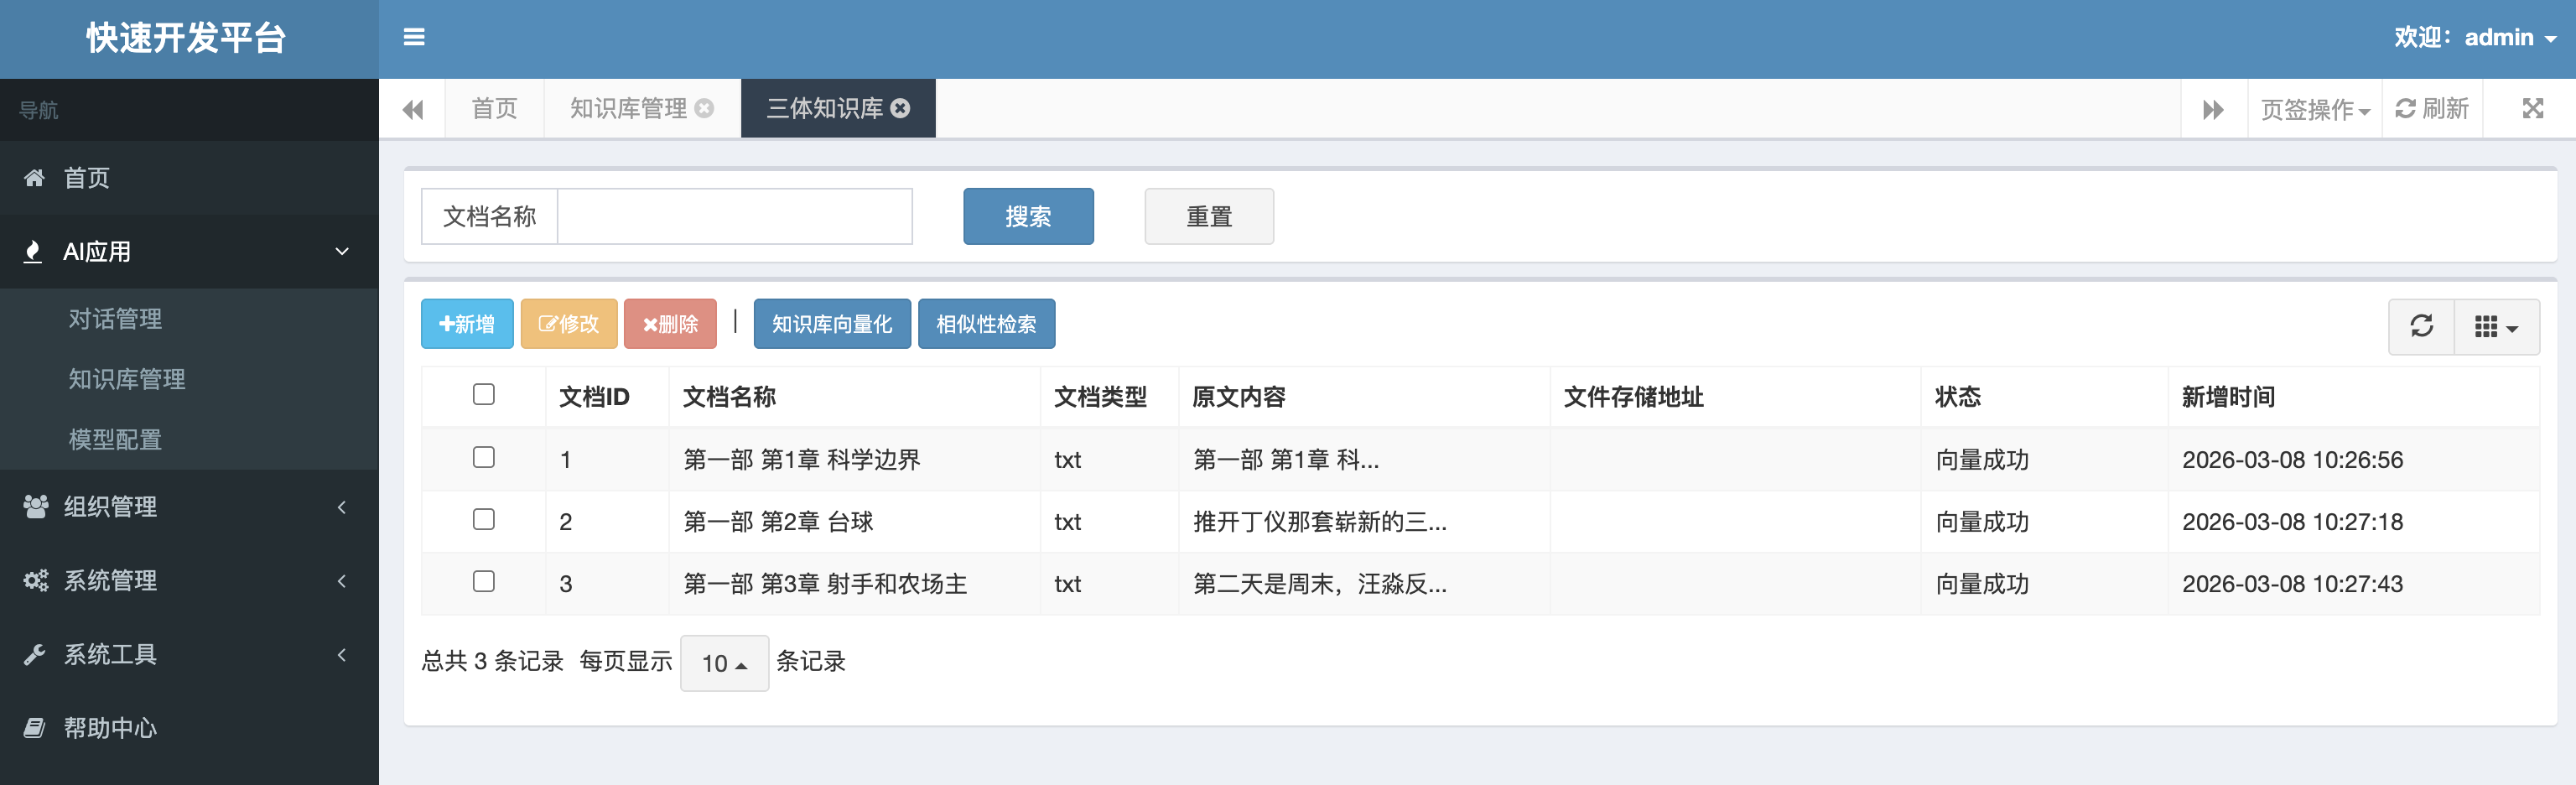This screenshot has height=785, width=2576.
Task: Click the AI应用 flame icon
Action: [34, 251]
